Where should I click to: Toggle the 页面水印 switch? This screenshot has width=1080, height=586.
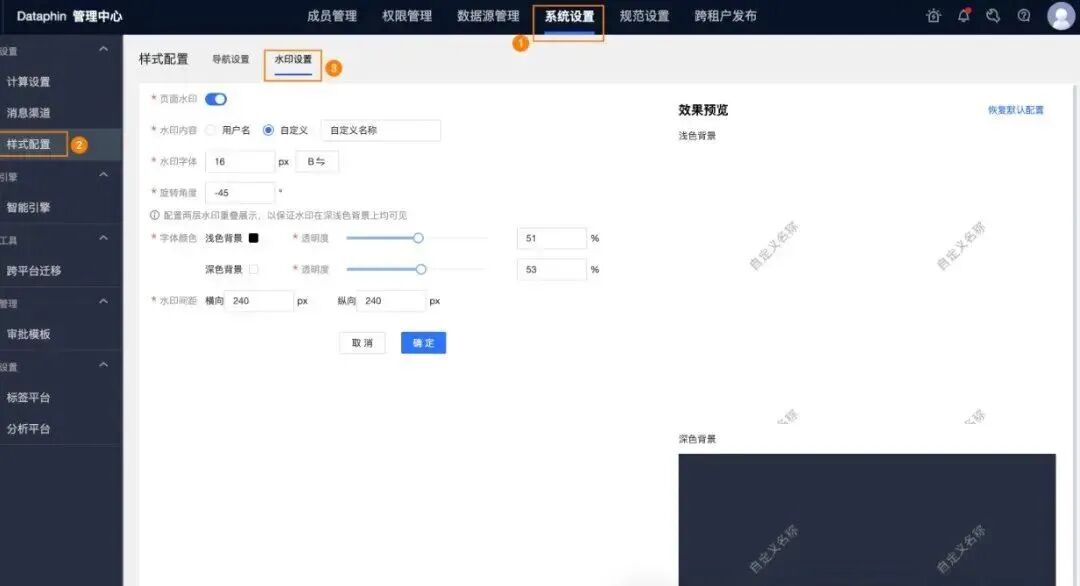point(216,99)
